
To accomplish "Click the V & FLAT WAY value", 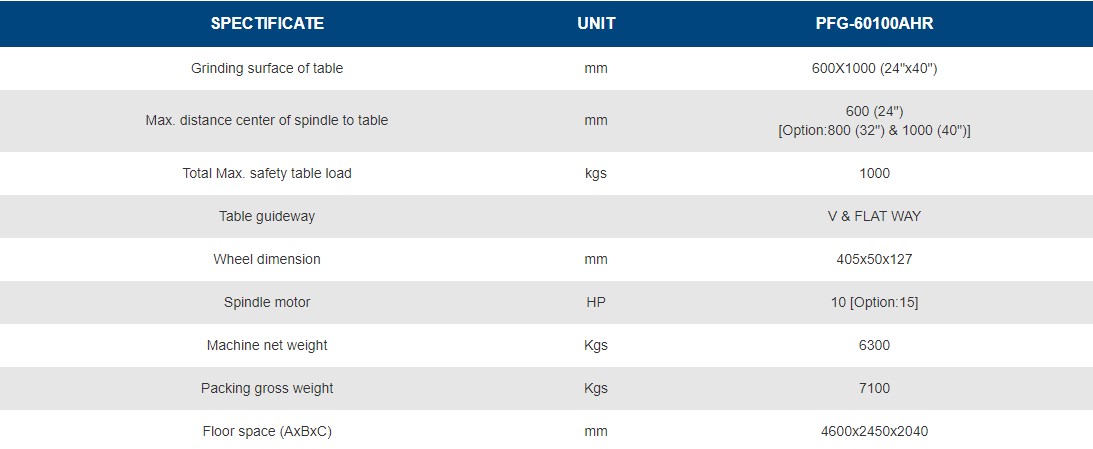I will pyautogui.click(x=874, y=216).
